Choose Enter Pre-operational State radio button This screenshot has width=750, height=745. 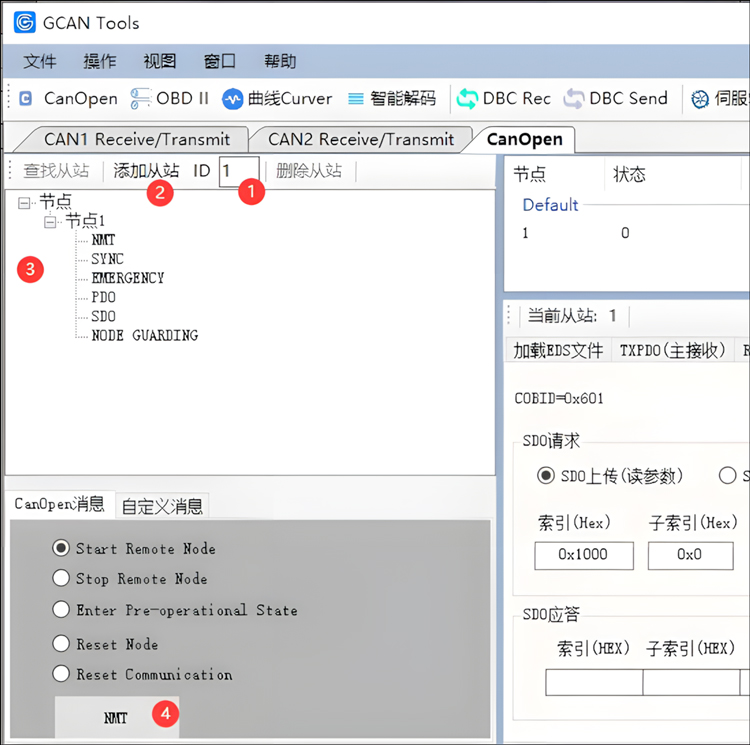pos(61,610)
